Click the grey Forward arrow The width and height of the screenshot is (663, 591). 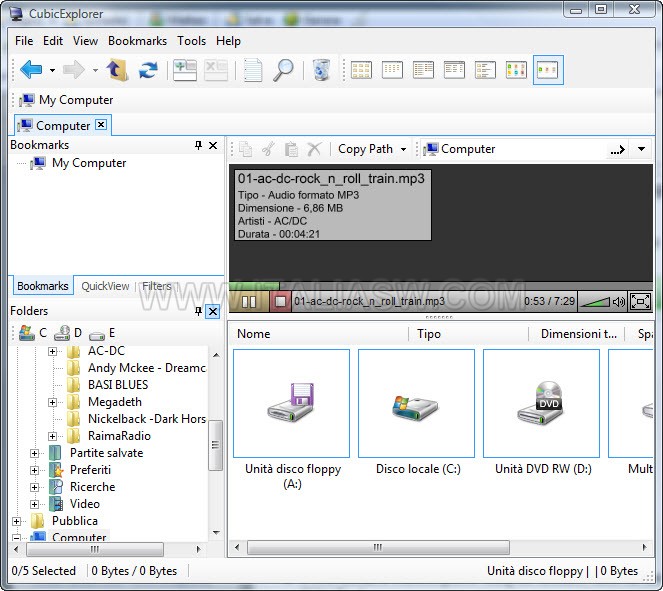(x=74, y=69)
